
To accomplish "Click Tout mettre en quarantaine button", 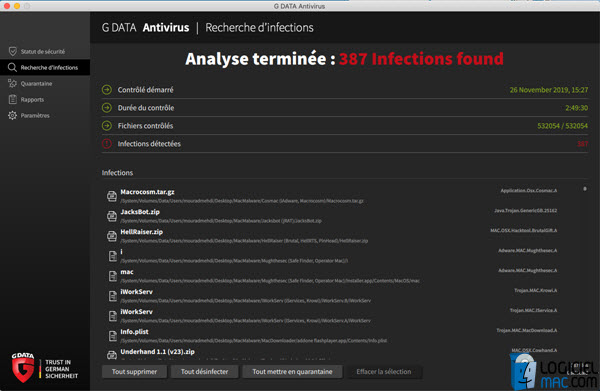I will coord(292,371).
